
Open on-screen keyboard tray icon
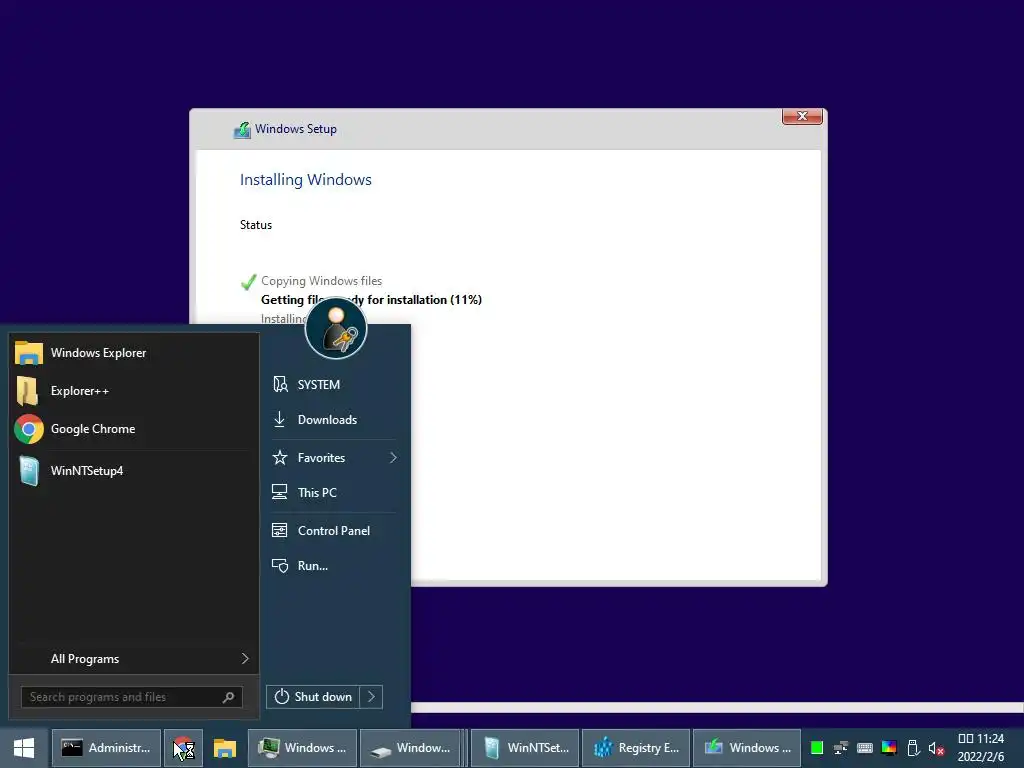[x=865, y=748]
